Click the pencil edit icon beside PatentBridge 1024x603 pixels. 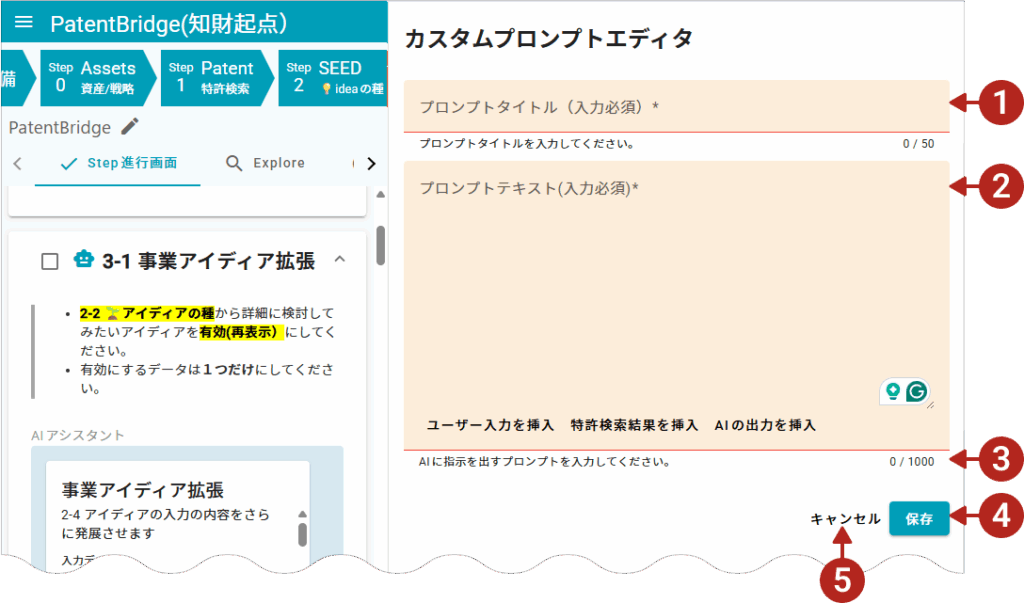coord(130,127)
